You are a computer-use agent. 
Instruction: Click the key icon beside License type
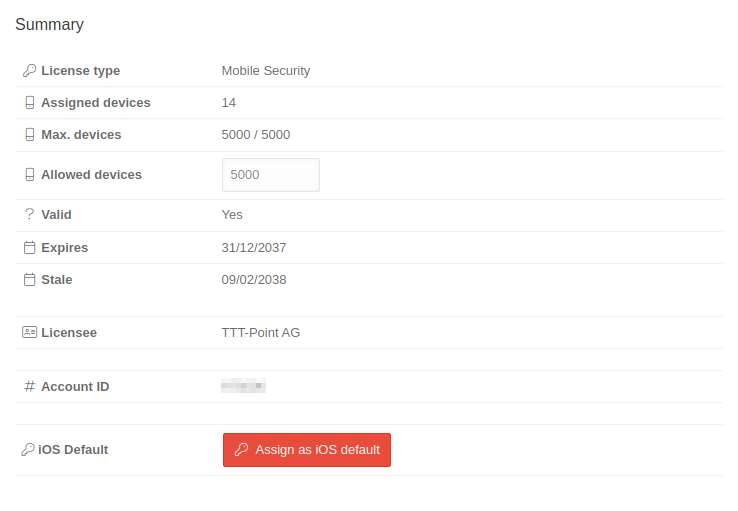tap(29, 71)
